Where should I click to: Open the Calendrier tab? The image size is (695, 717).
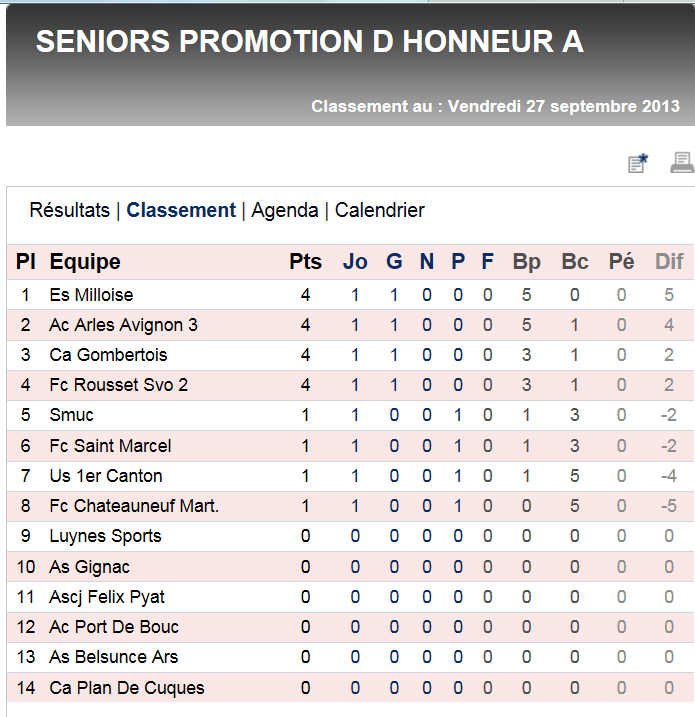click(380, 210)
